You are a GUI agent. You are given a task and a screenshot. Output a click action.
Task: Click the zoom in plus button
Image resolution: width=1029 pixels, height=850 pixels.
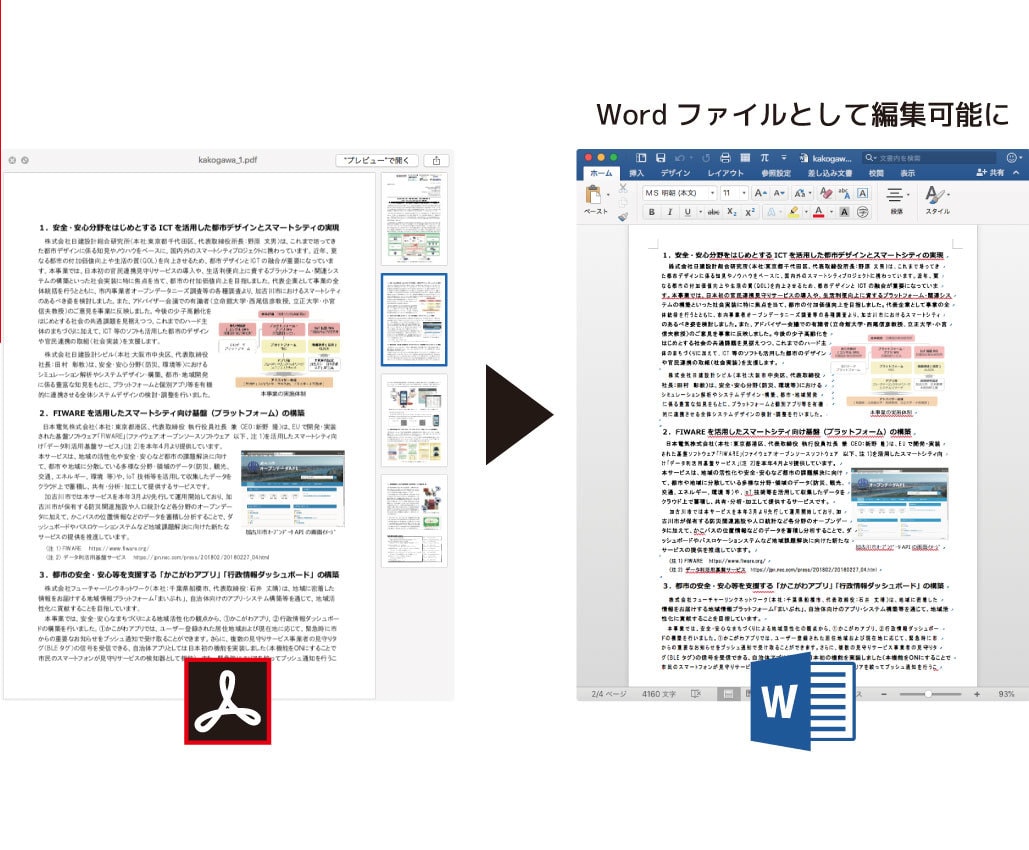[x=977, y=694]
